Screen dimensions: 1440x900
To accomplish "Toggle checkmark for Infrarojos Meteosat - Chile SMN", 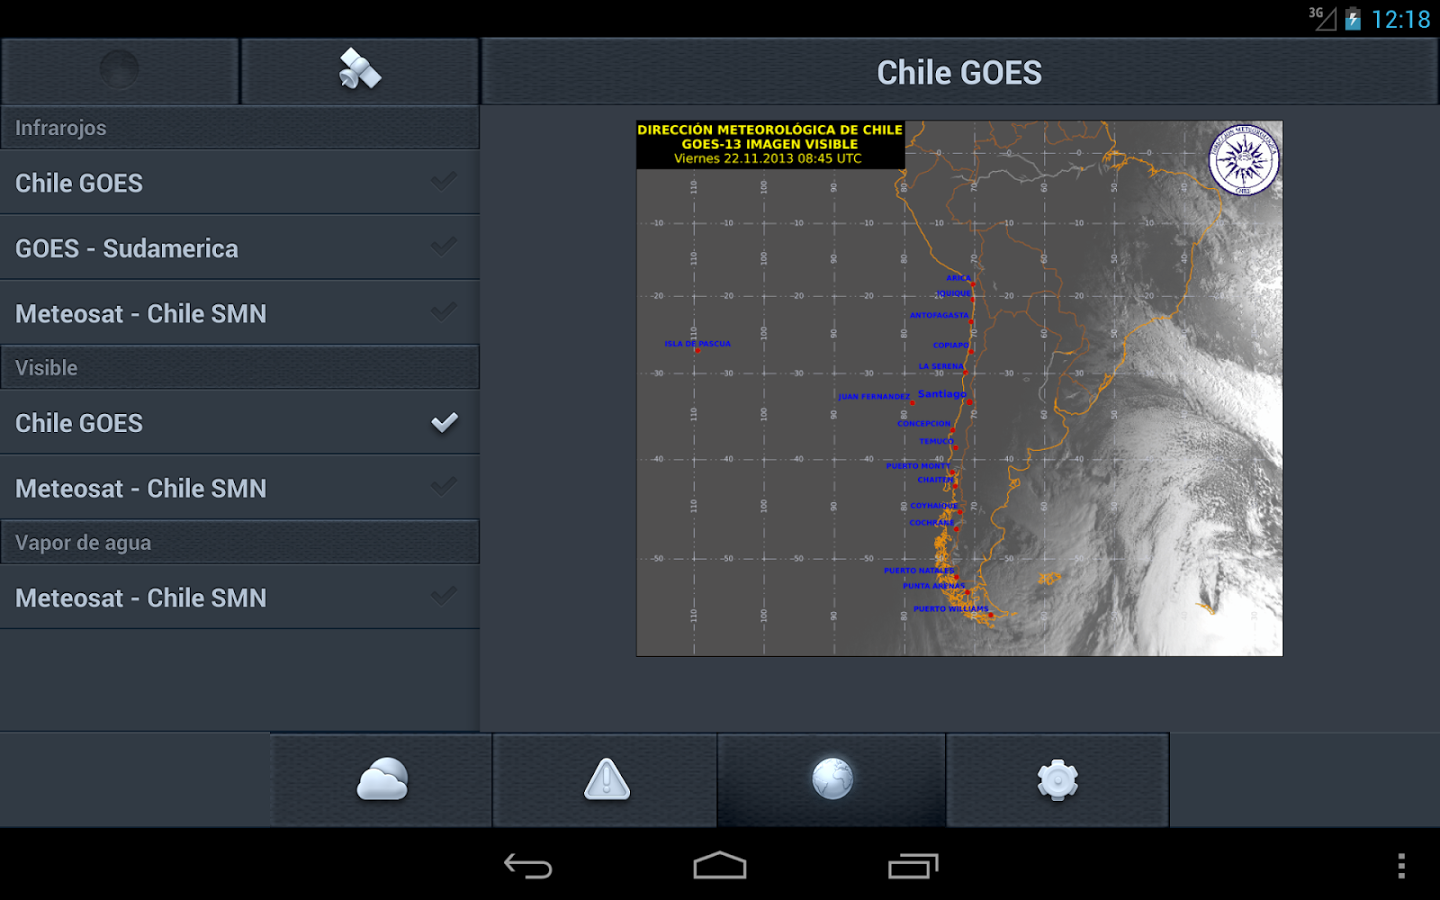I will pyautogui.click(x=444, y=311).
